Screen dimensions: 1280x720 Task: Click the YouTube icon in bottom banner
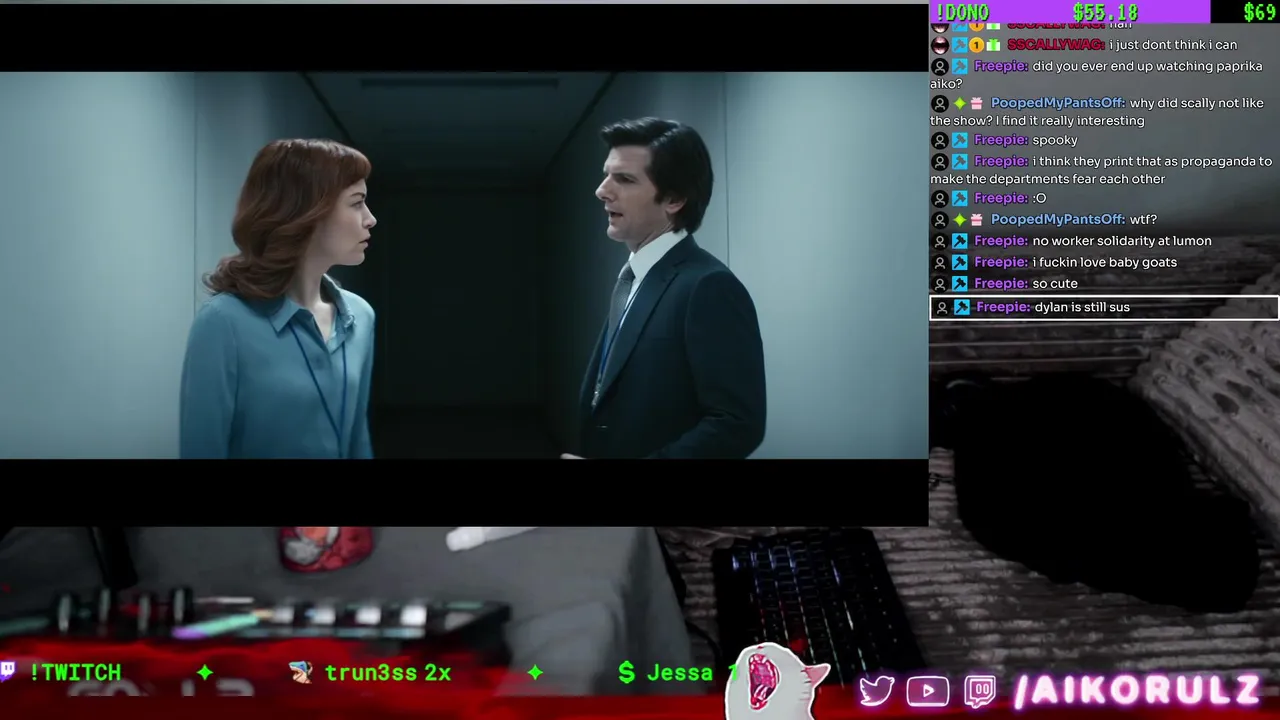pyautogui.click(x=928, y=691)
